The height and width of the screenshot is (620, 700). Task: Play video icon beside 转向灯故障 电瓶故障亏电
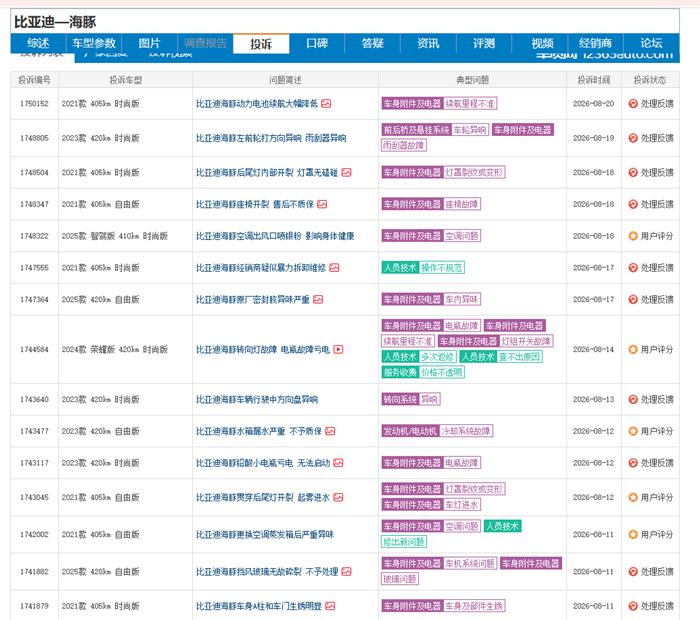pos(338,350)
